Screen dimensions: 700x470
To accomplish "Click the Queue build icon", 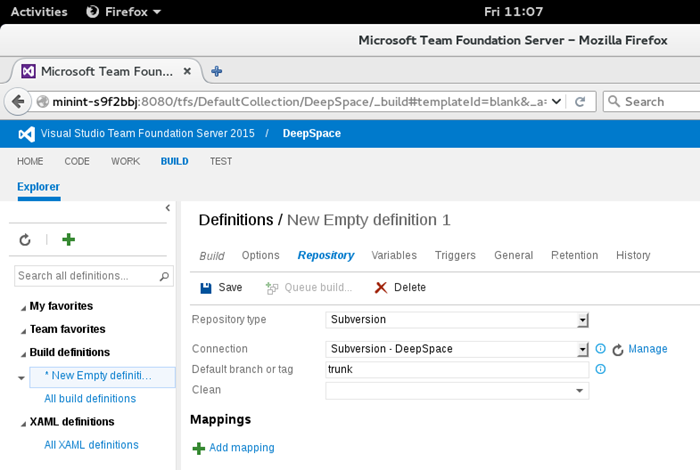I will (271, 288).
